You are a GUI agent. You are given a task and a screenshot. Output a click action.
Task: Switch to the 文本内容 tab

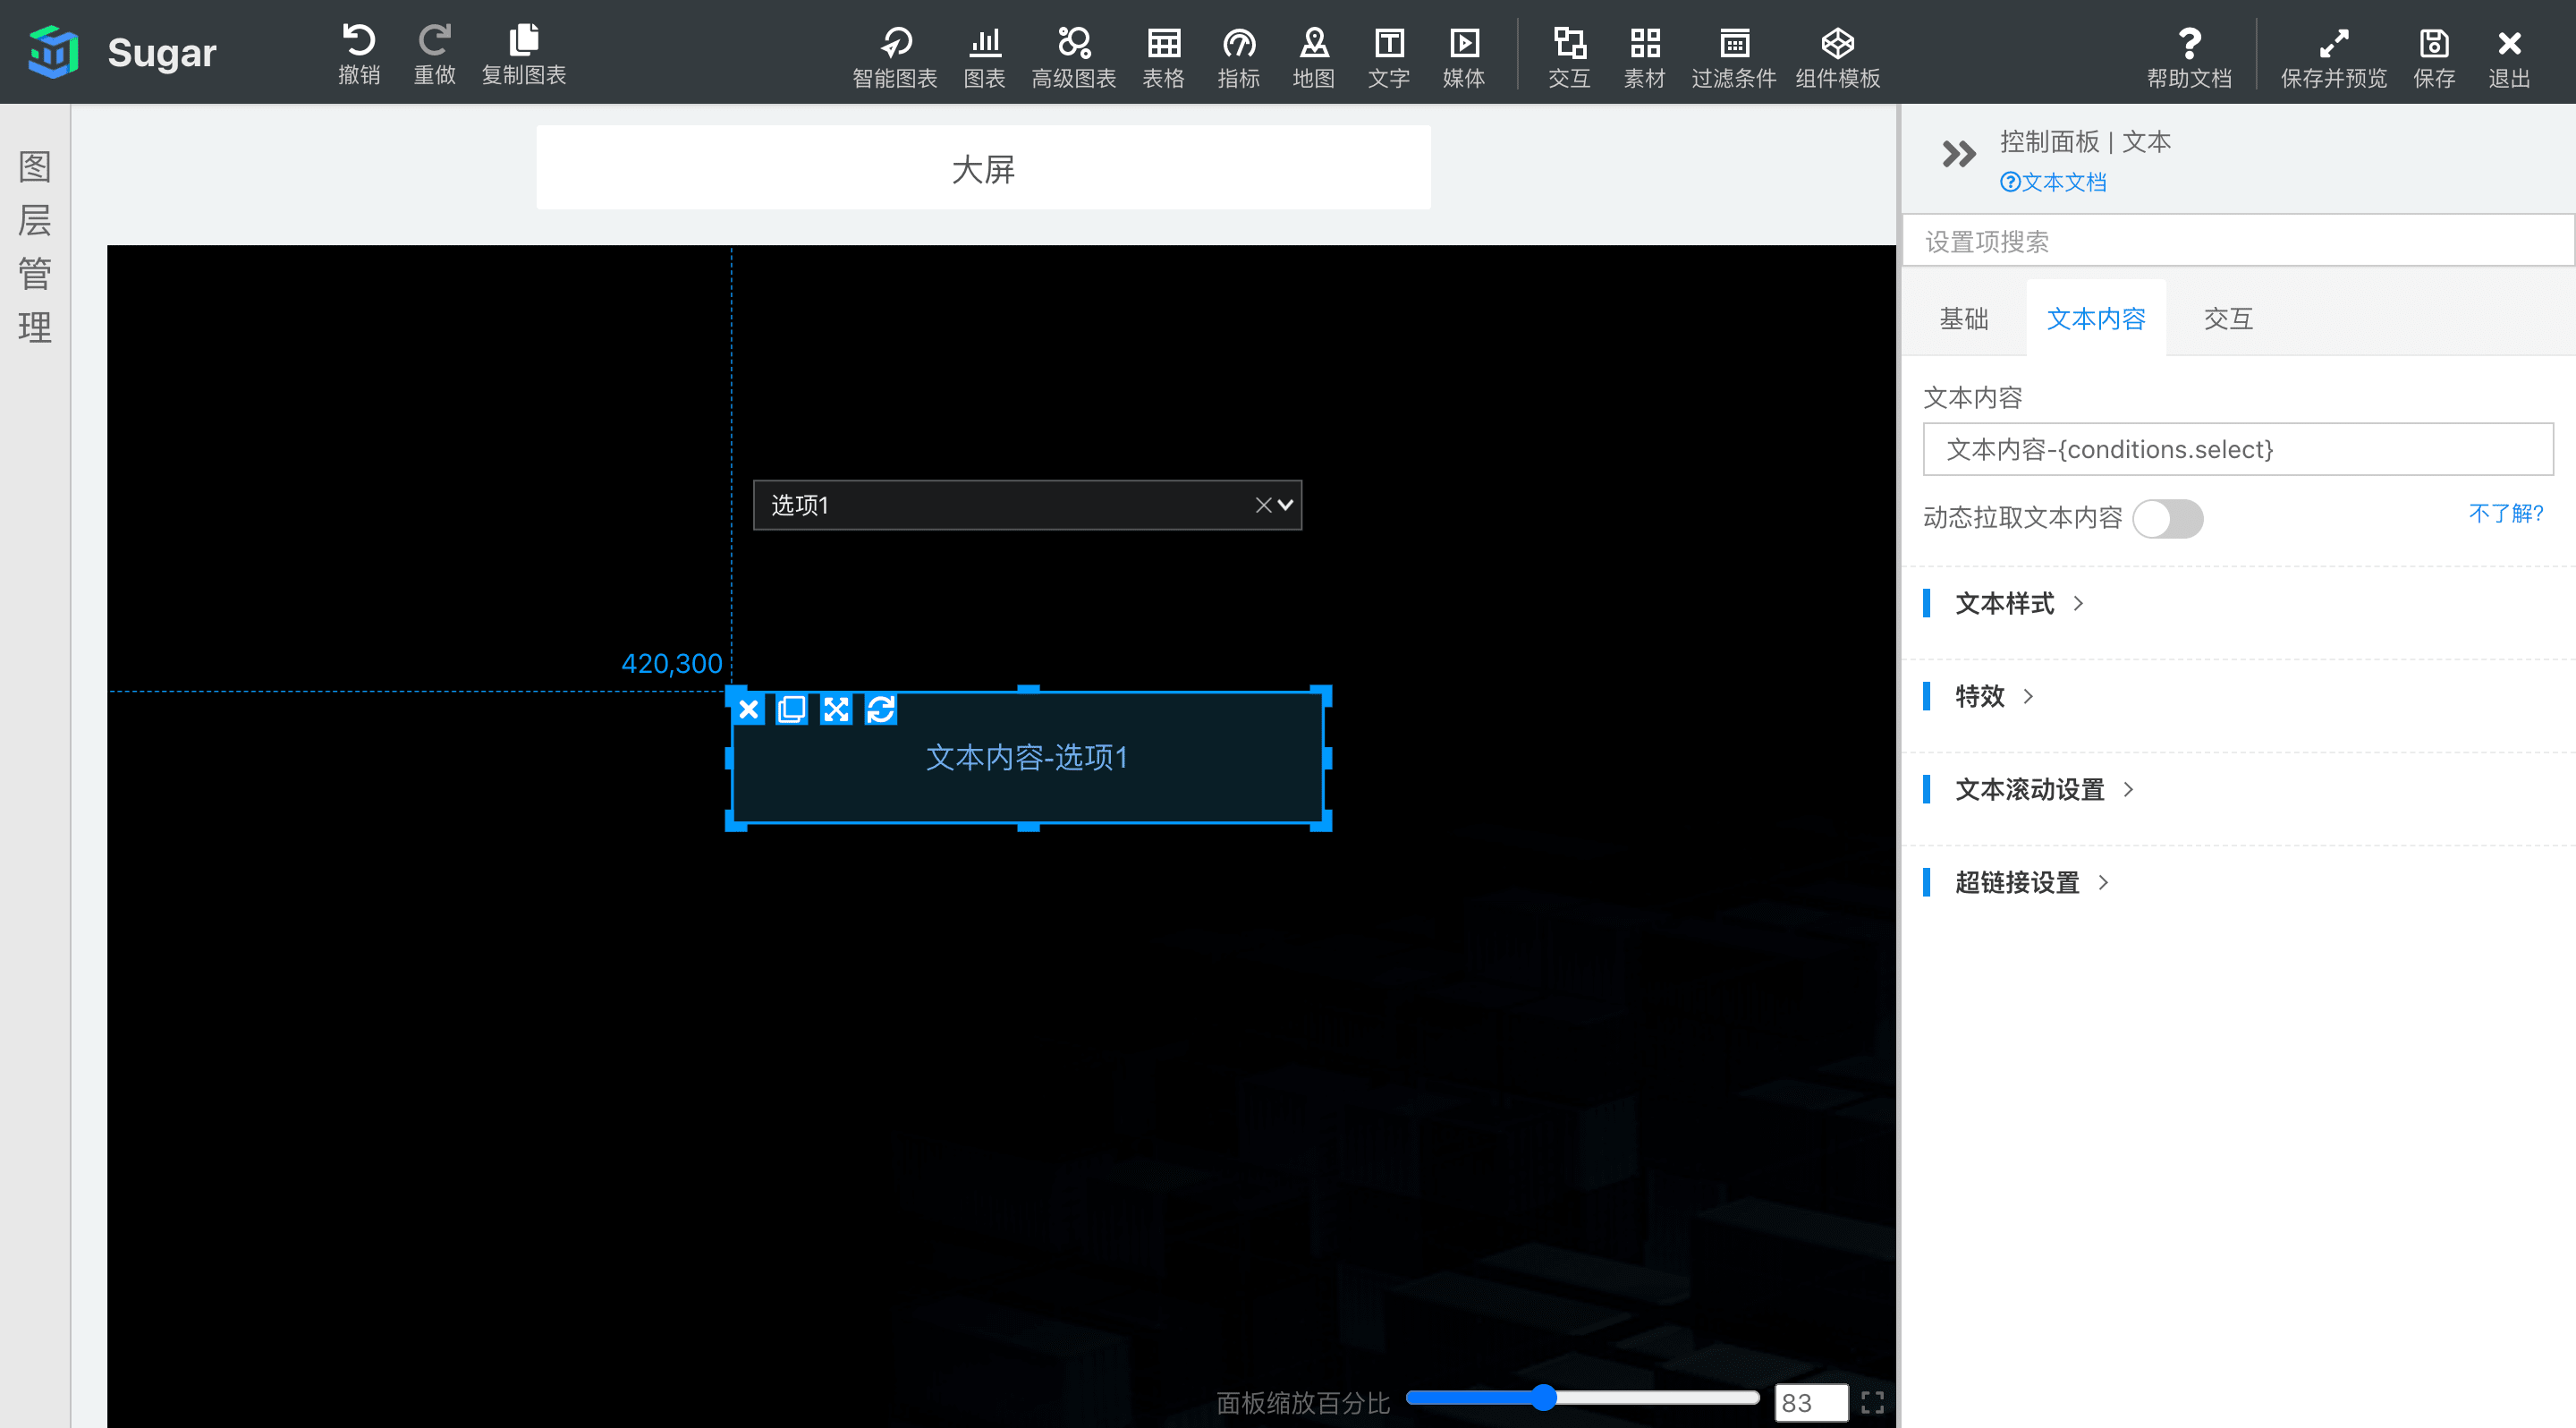click(x=2095, y=318)
